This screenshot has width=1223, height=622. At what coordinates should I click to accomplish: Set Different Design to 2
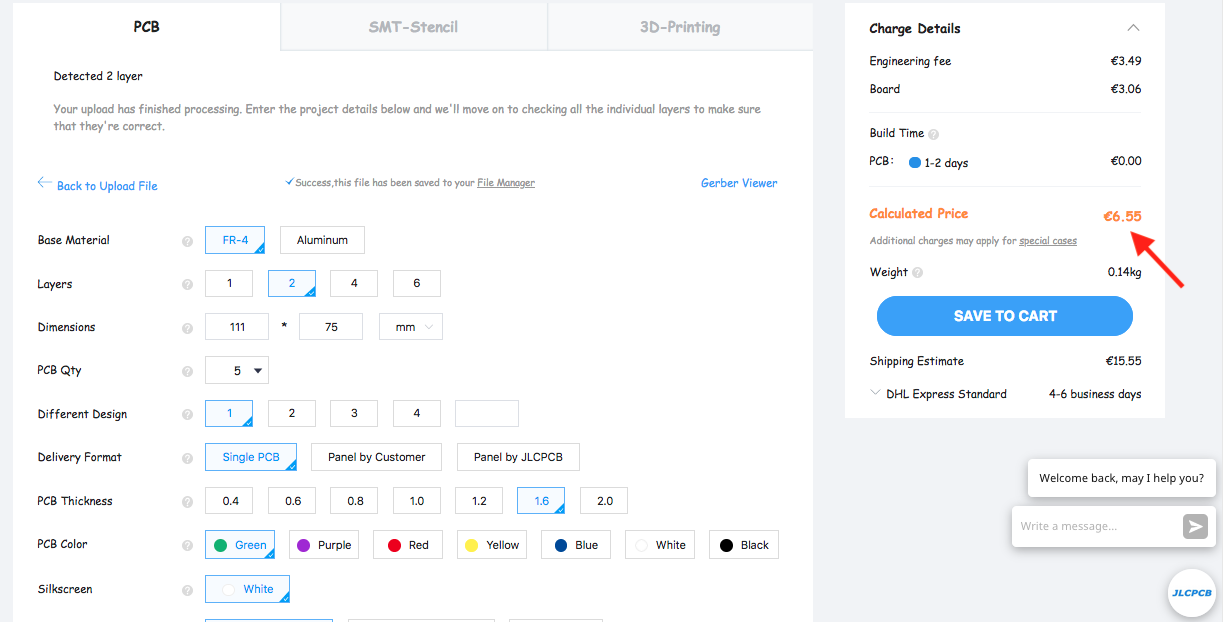tap(291, 414)
